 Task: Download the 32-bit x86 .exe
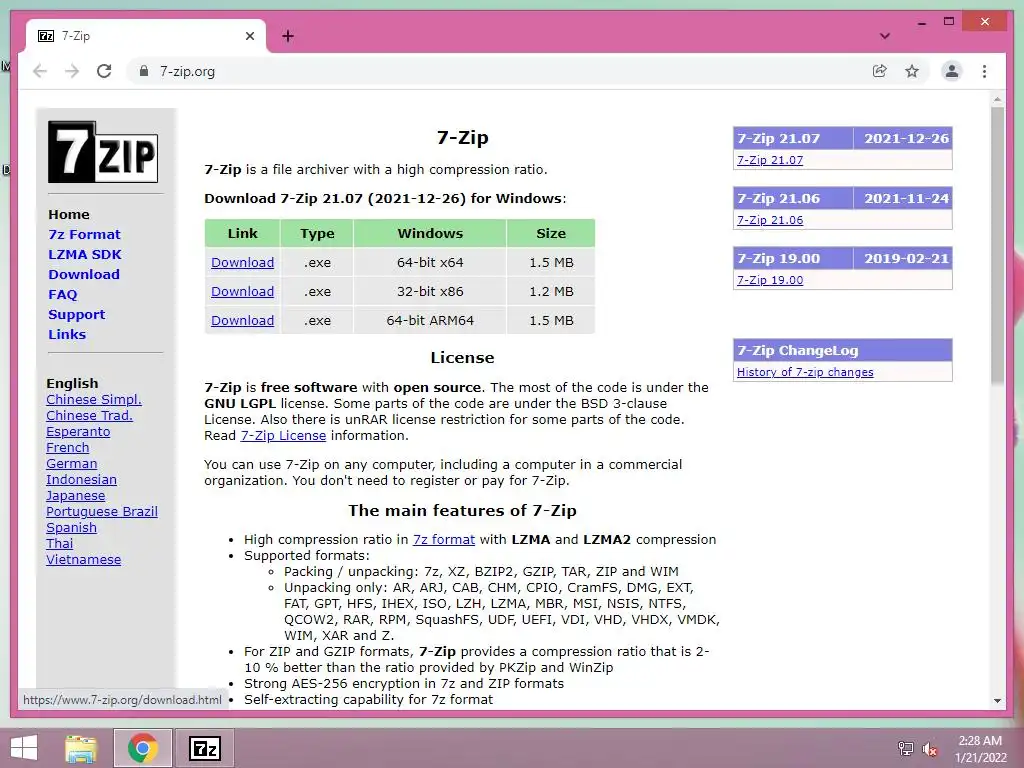pos(242,291)
